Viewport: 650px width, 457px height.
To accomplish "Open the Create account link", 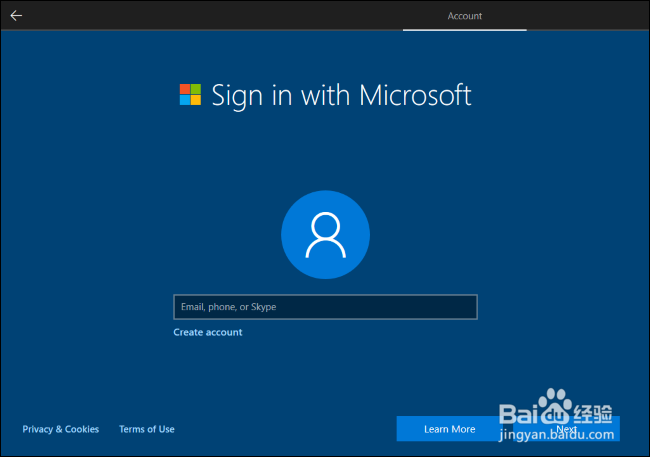I will [x=208, y=332].
